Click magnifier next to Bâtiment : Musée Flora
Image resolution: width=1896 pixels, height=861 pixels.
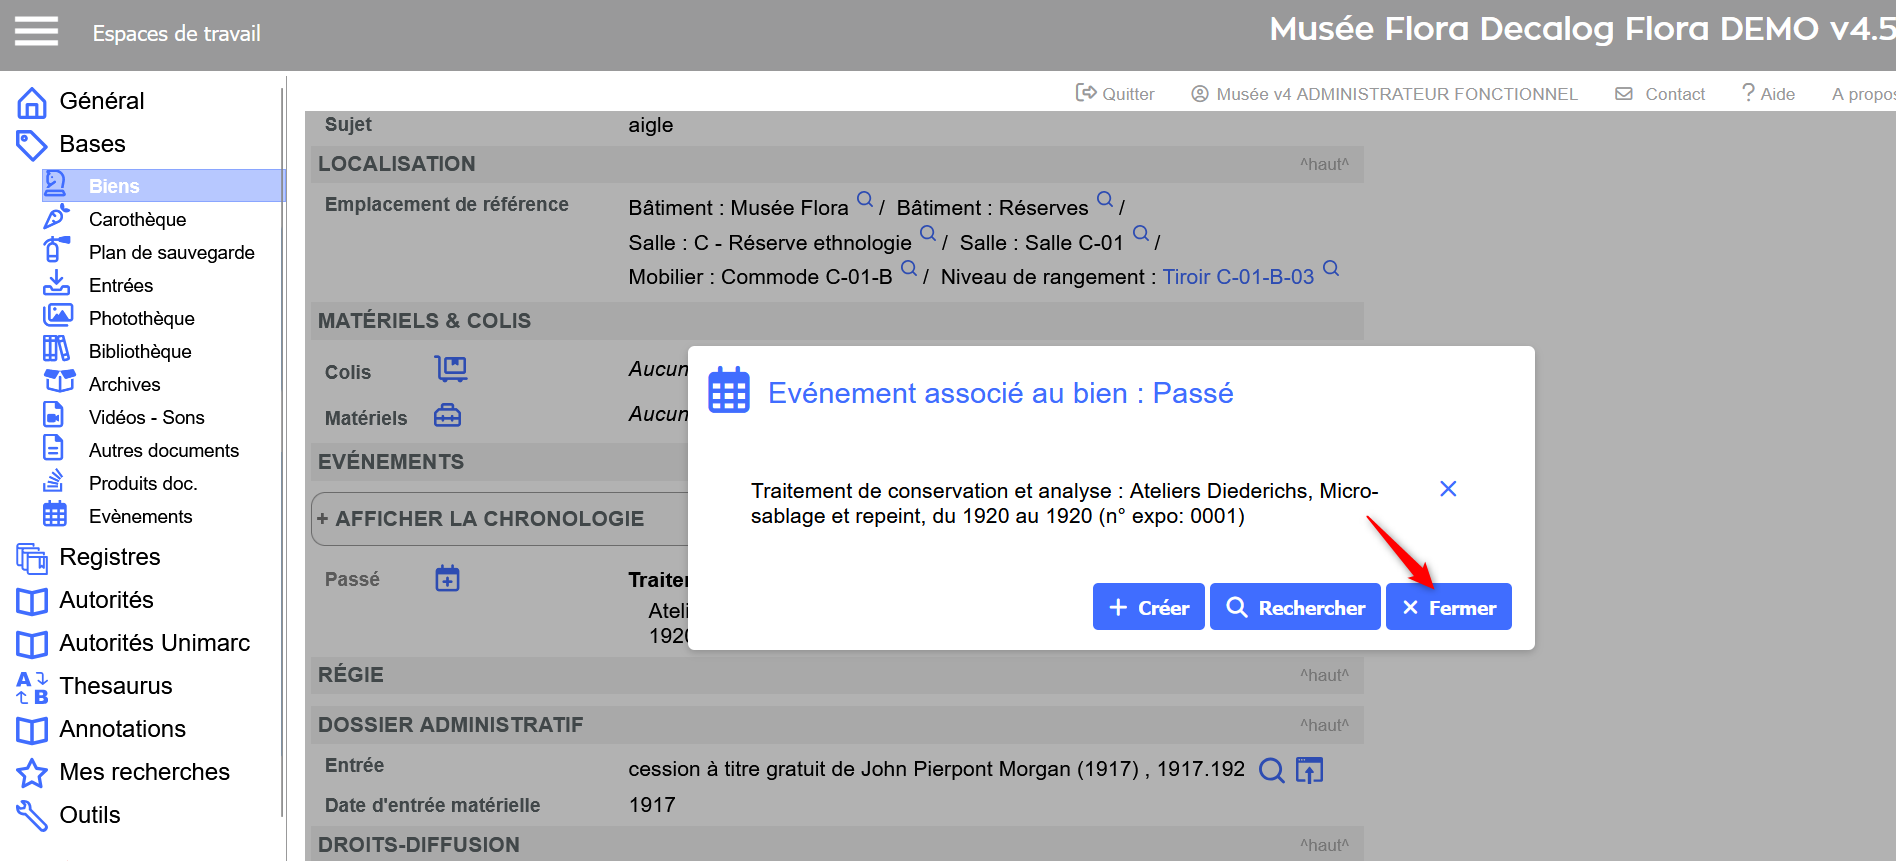pyautogui.click(x=865, y=199)
